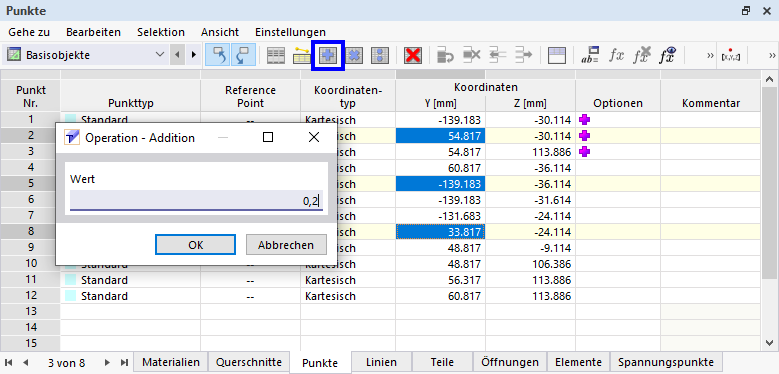Click the addition operation plus icon
Viewport: 779px width, 374px height.
pos(327,55)
